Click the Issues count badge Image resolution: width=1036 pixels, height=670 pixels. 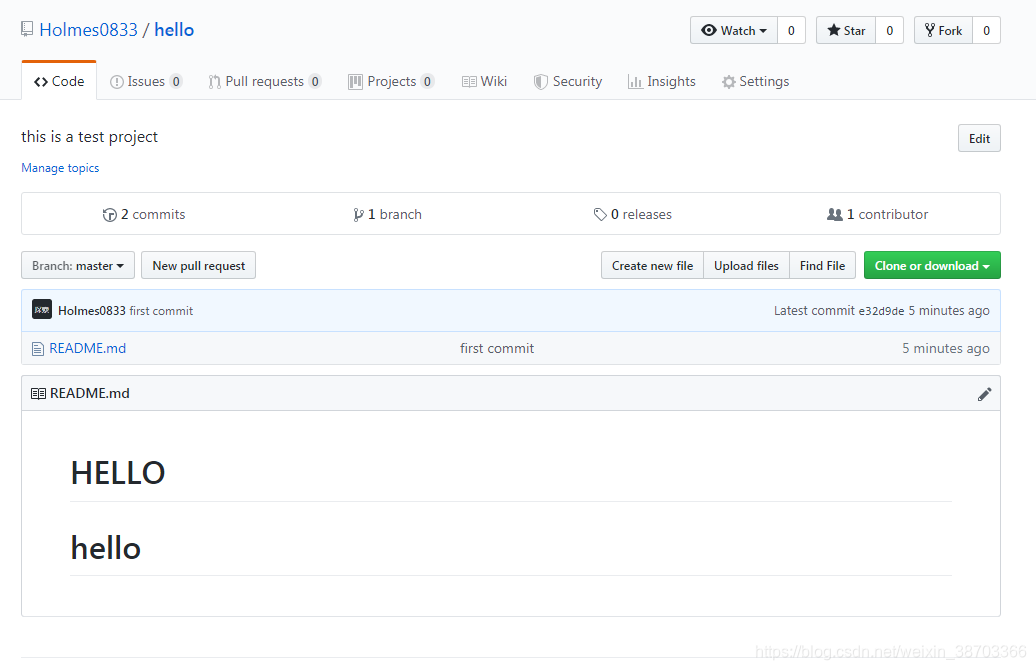[x=176, y=81]
